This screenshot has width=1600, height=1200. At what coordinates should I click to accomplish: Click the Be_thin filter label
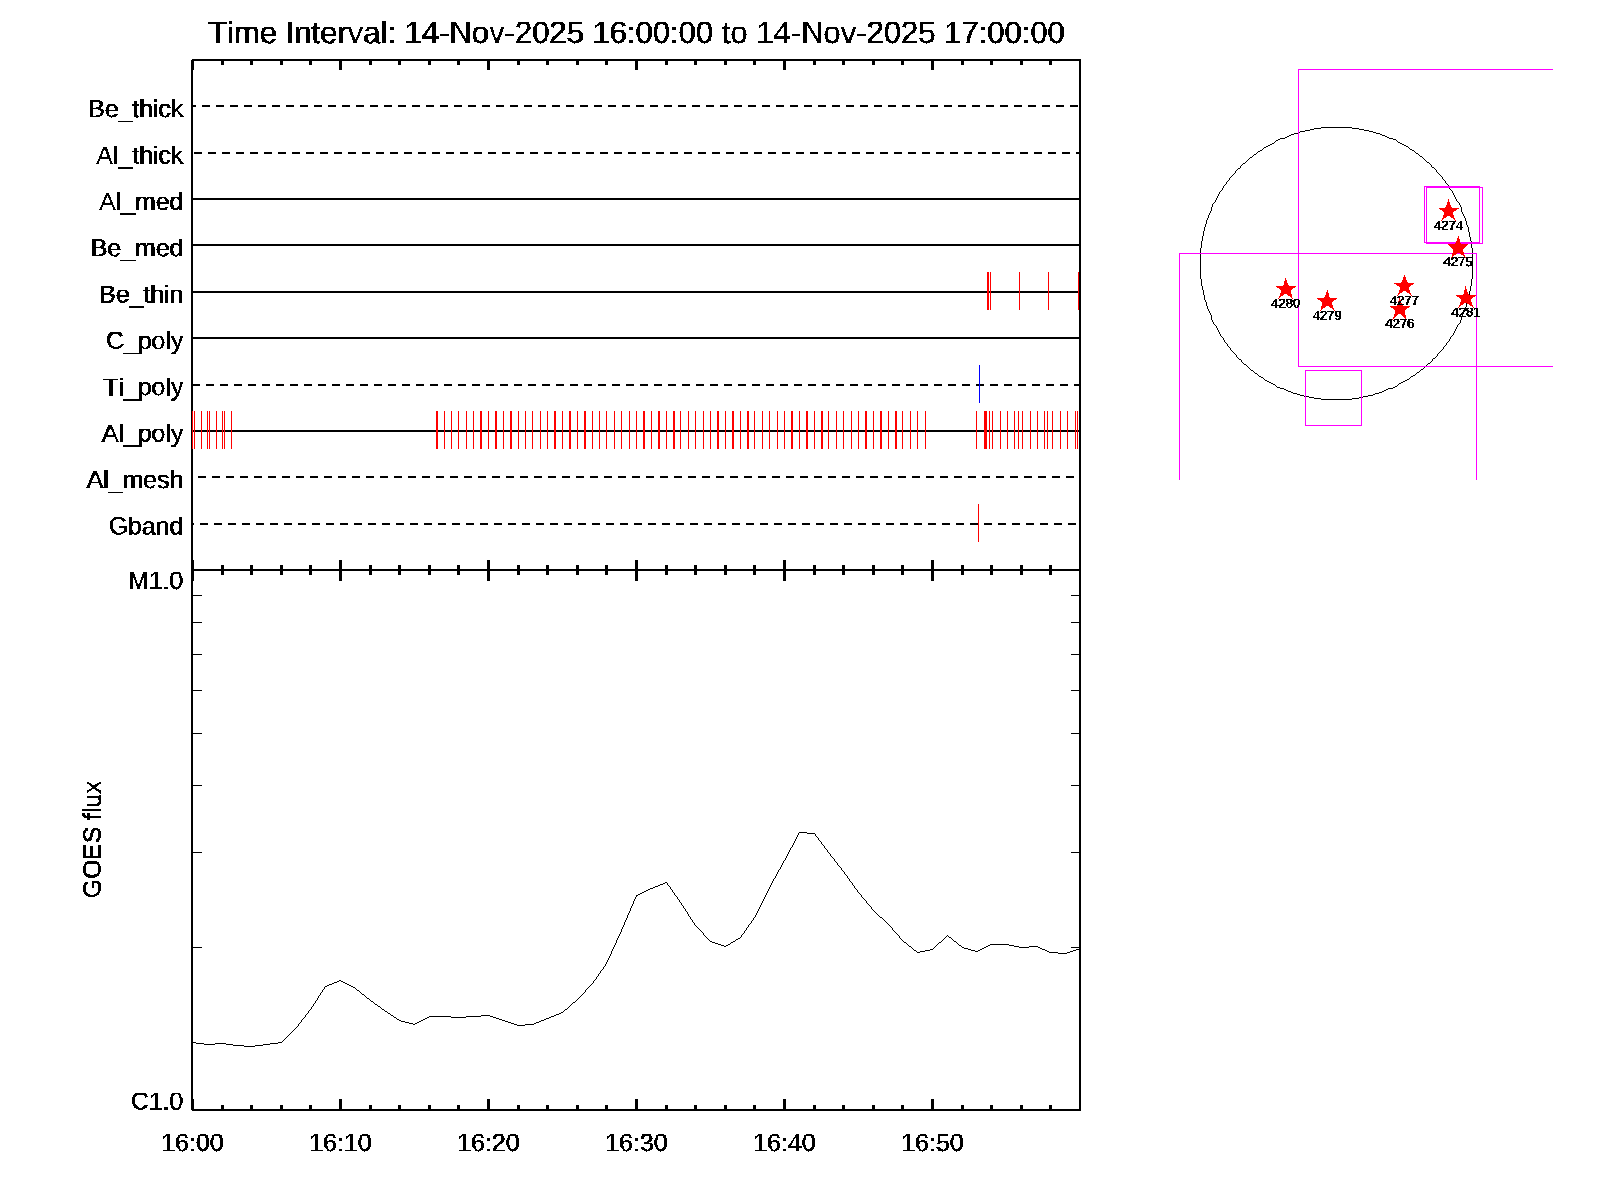(141, 295)
